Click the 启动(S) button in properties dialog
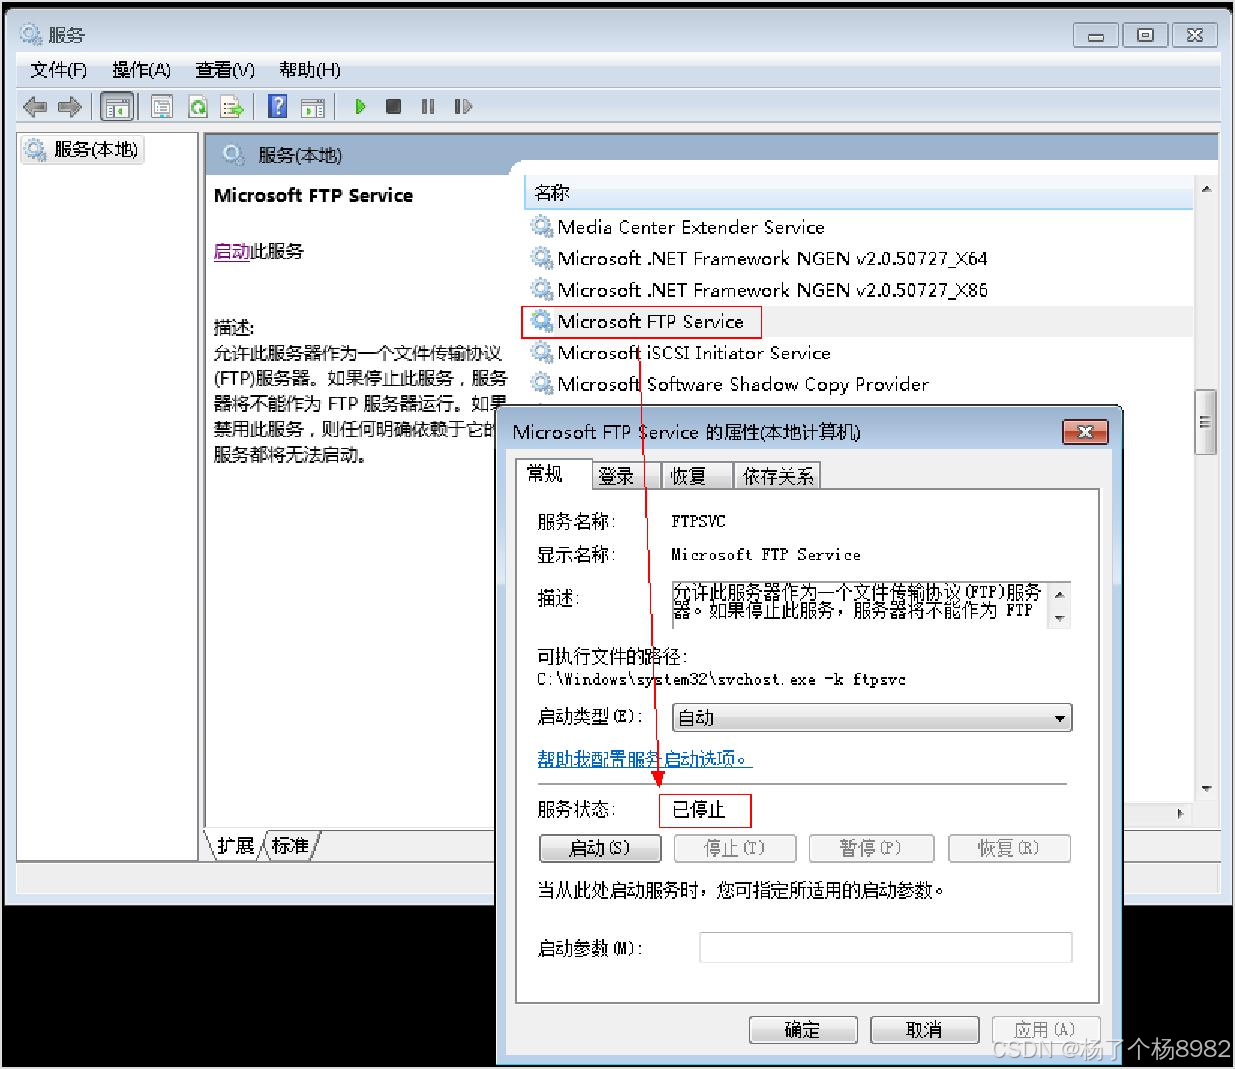1235x1069 pixels. [x=600, y=848]
